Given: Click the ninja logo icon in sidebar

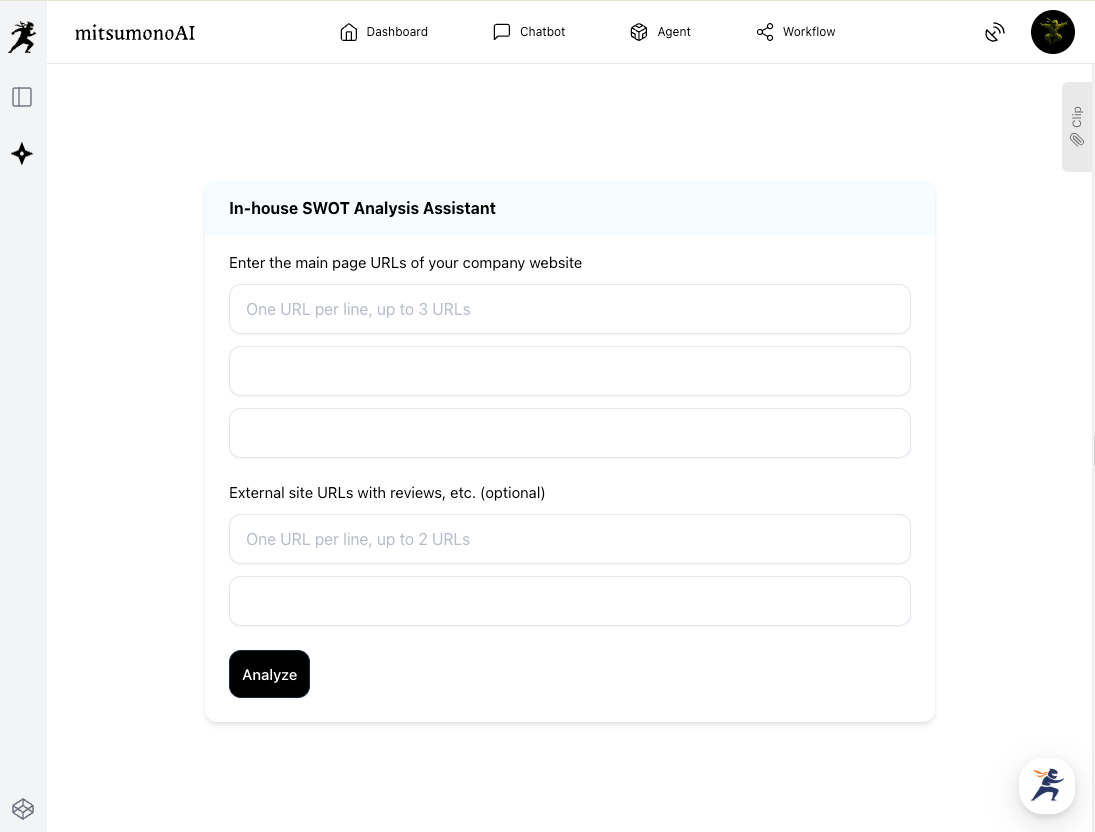Looking at the screenshot, I should click(22, 37).
